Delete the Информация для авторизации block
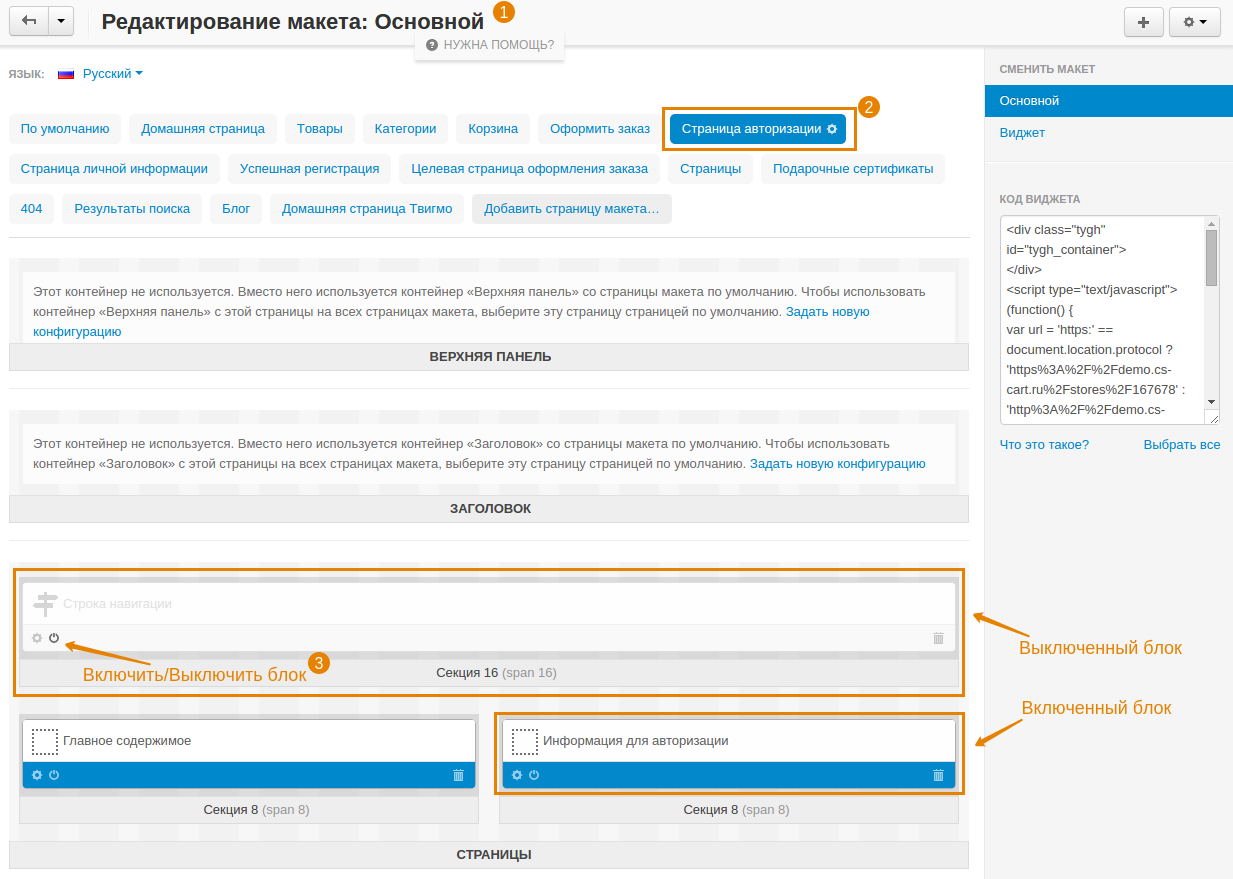The height and width of the screenshot is (879, 1233). pyautogui.click(x=938, y=775)
